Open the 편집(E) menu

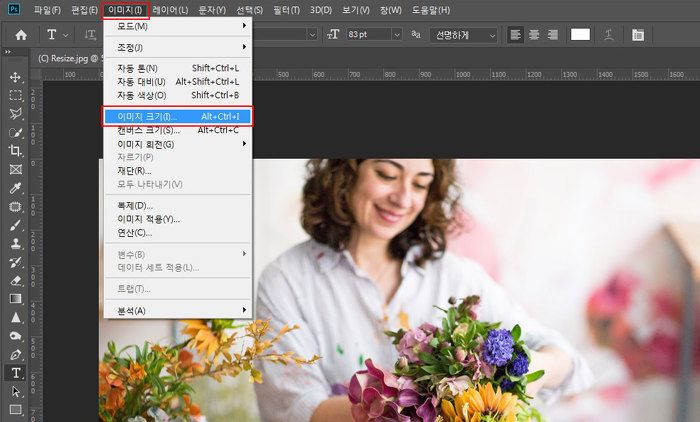[84, 10]
